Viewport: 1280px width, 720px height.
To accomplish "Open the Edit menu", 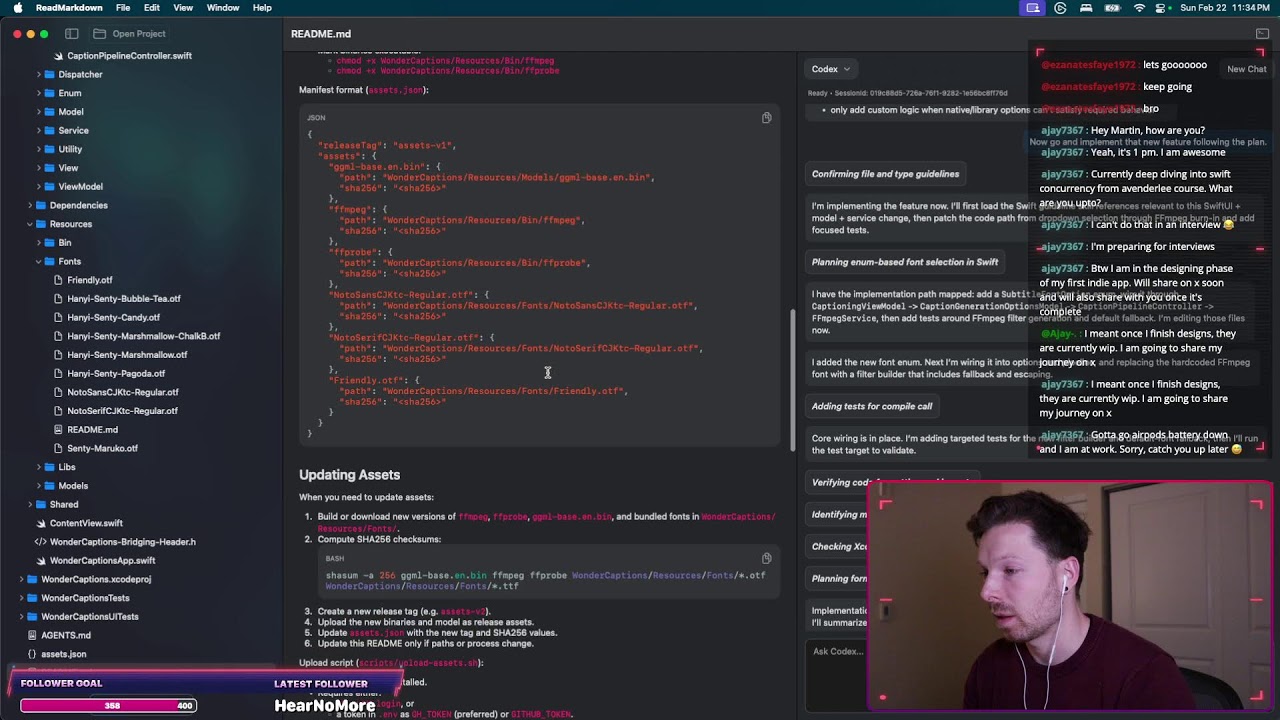I will [152, 8].
